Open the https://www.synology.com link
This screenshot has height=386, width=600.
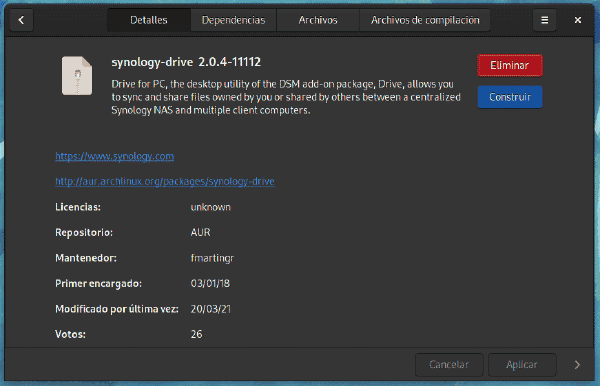pyautogui.click(x=114, y=156)
